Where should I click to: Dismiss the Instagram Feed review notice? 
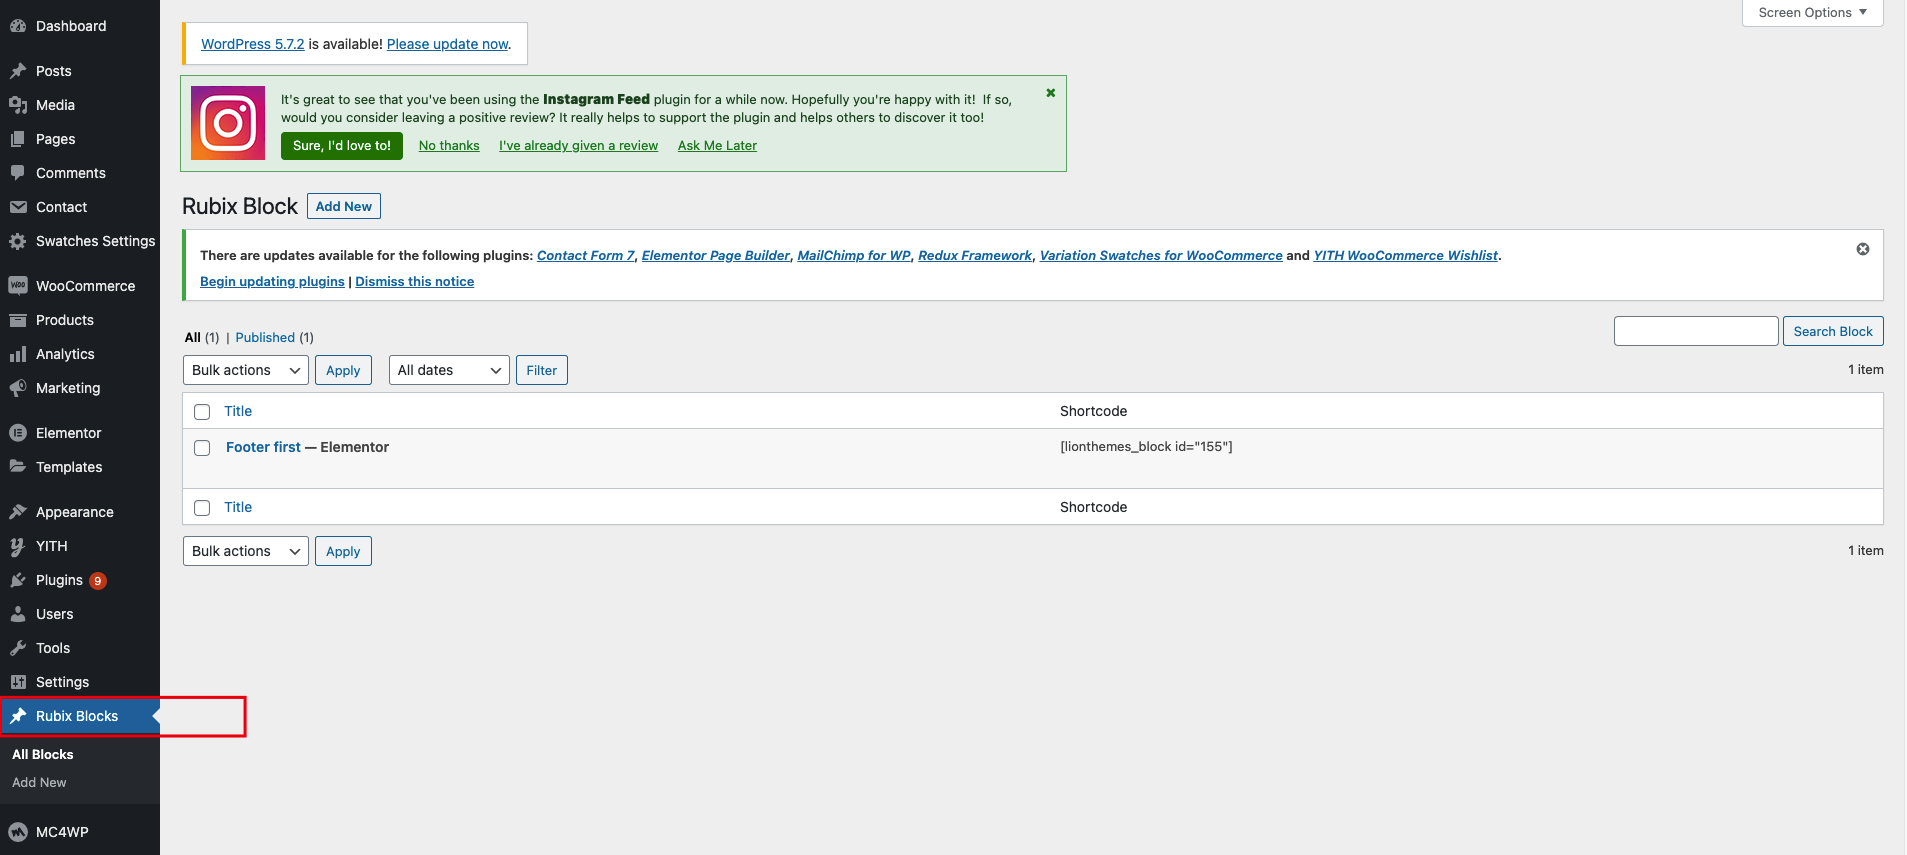pyautogui.click(x=1050, y=93)
